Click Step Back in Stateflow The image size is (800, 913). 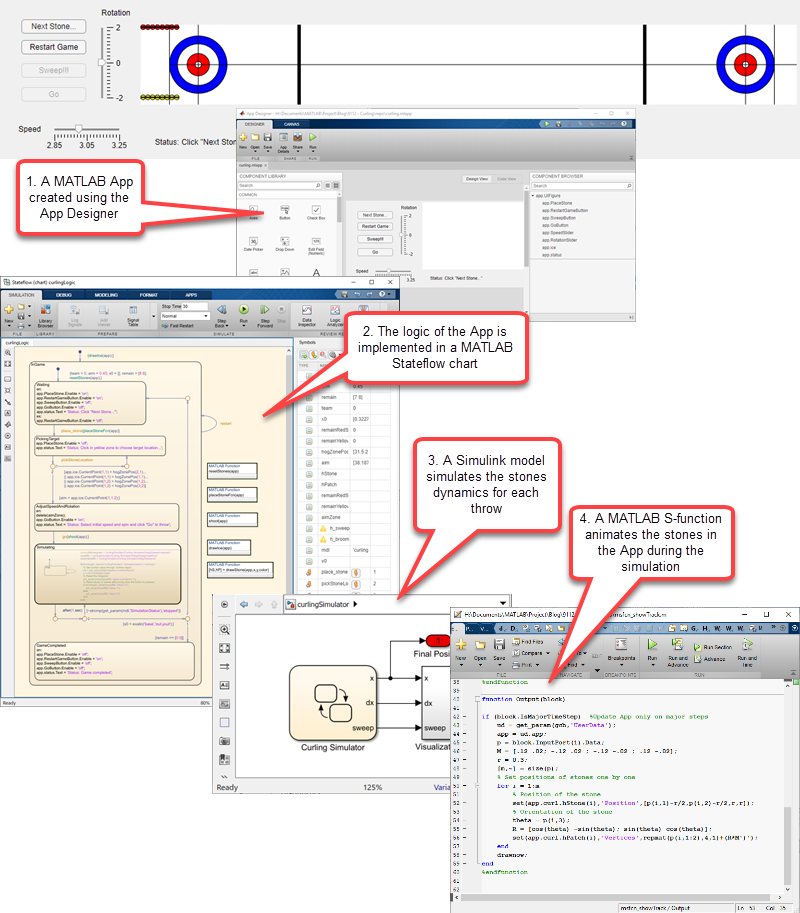click(221, 315)
